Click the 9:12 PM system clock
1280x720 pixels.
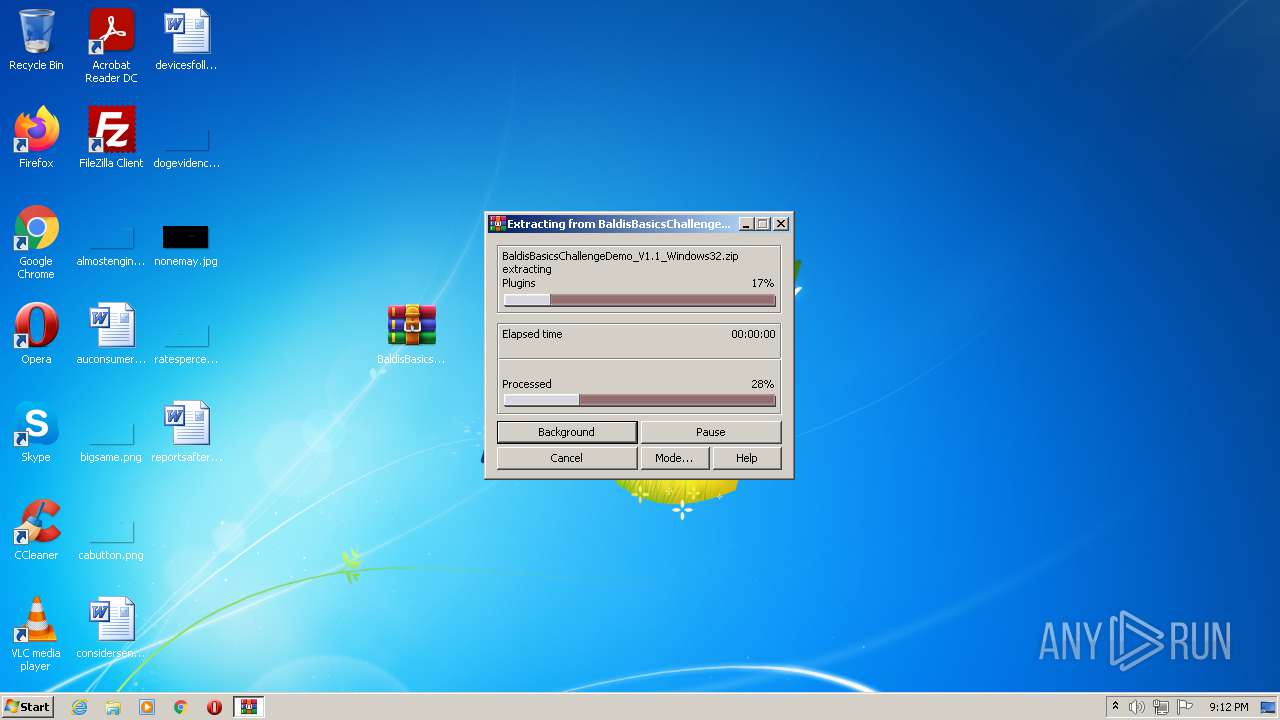(1228, 707)
